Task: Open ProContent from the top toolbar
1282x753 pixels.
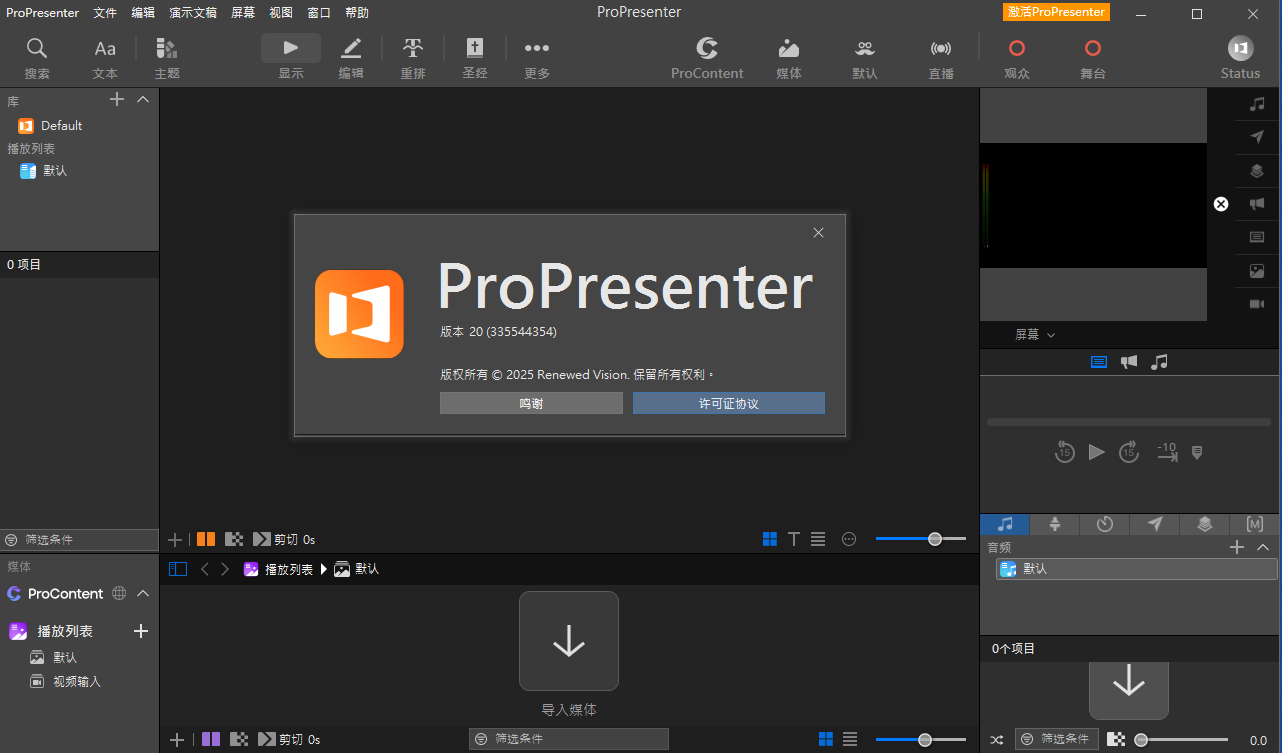Action: point(707,49)
